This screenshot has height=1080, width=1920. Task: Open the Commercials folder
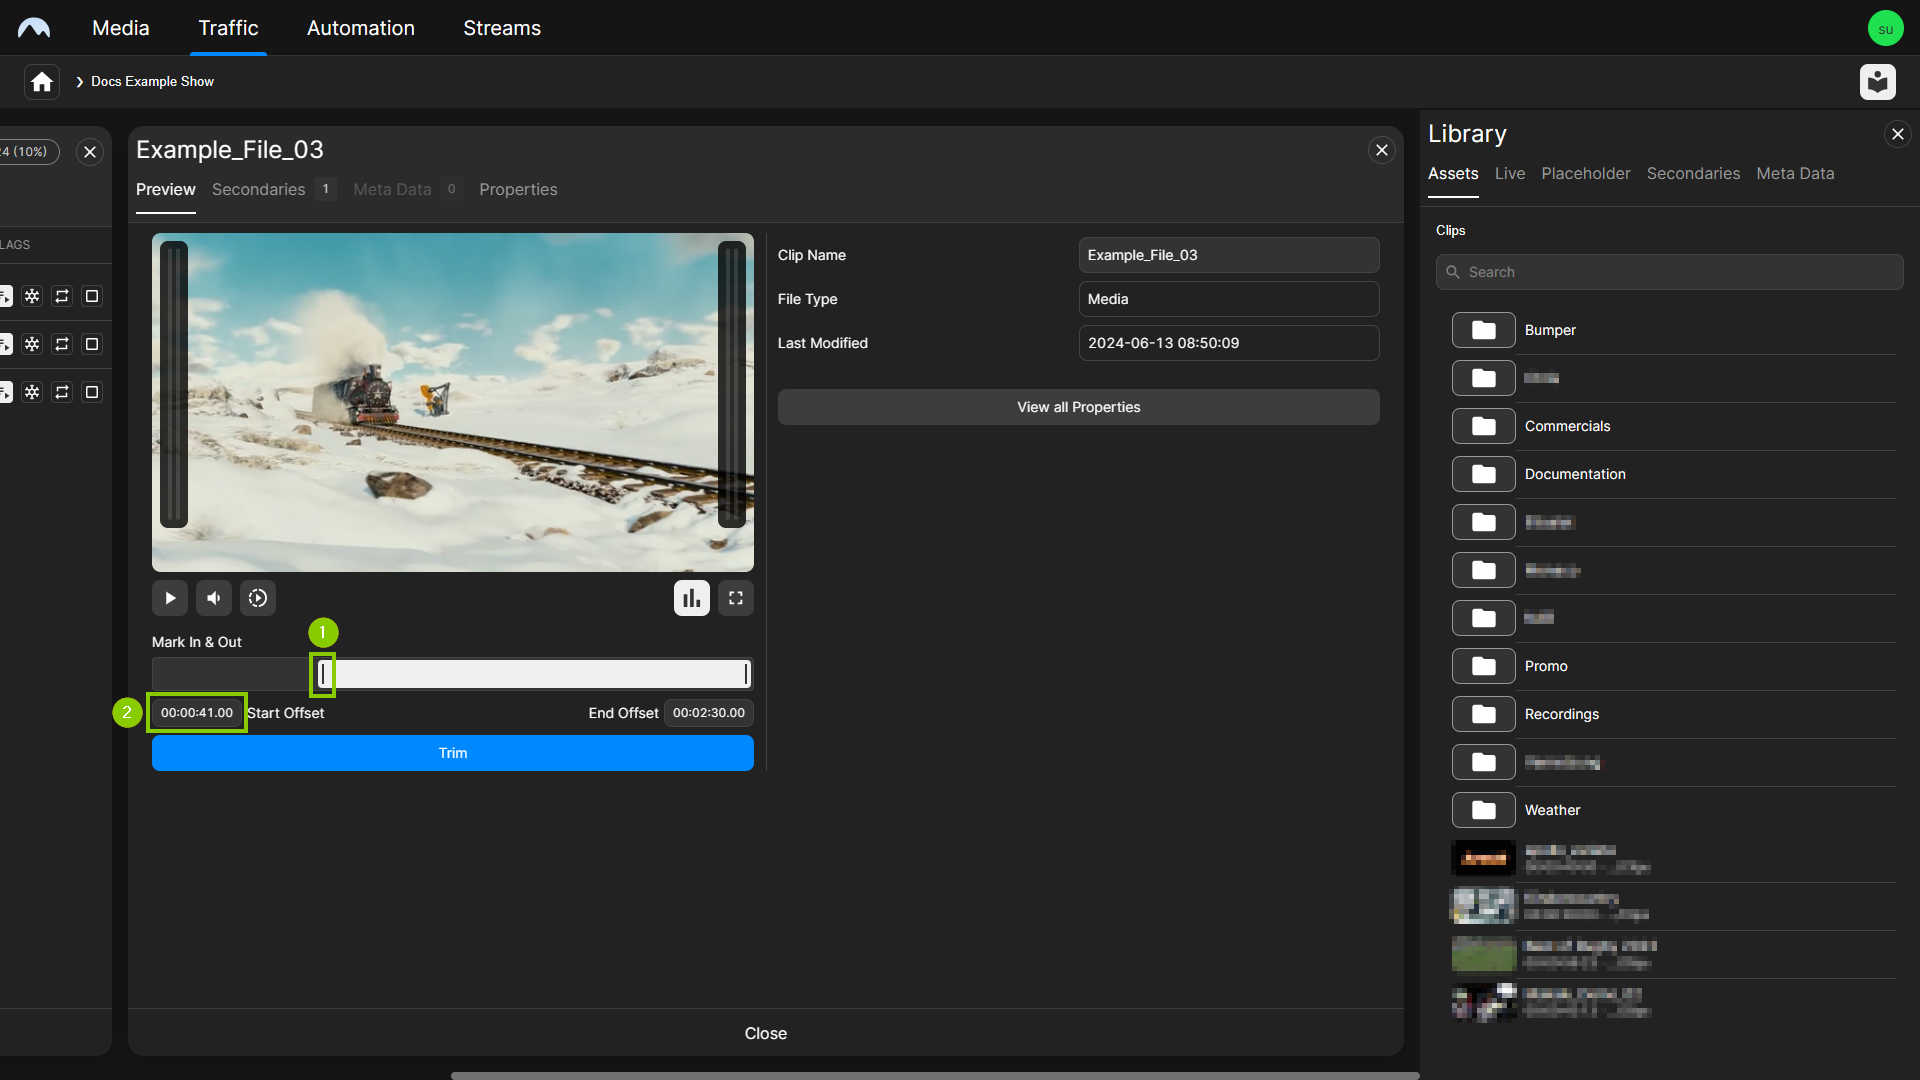click(1484, 426)
